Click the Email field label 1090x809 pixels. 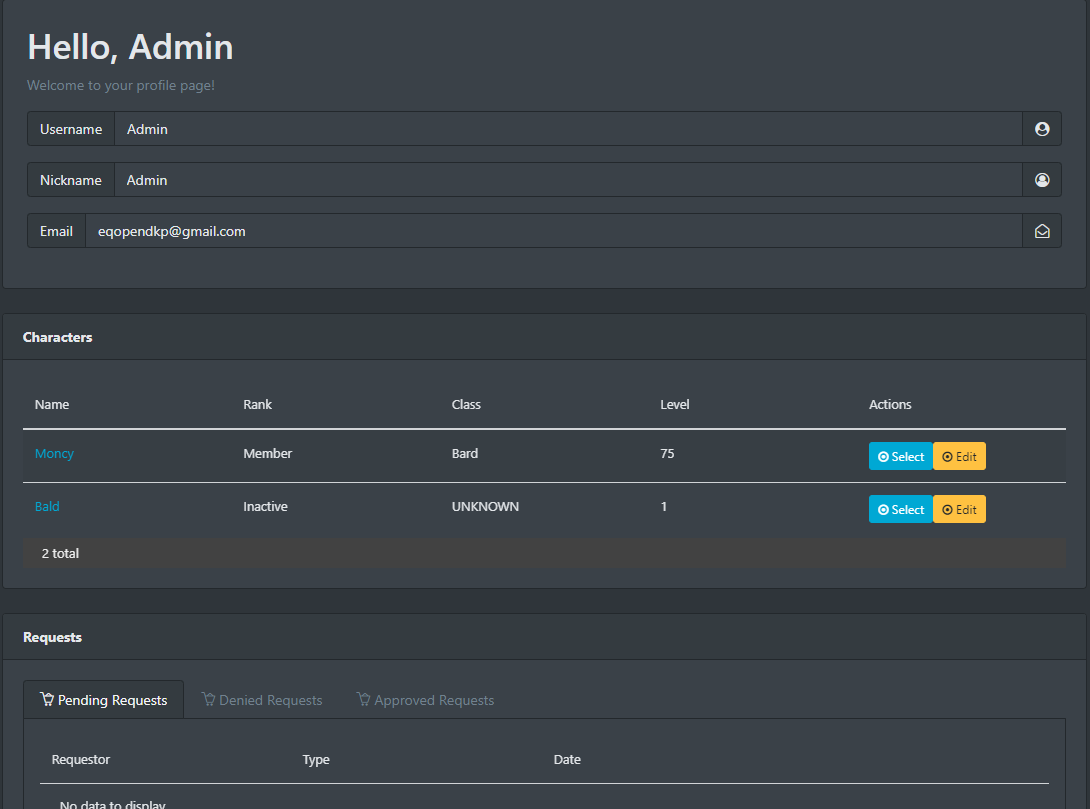[56, 231]
